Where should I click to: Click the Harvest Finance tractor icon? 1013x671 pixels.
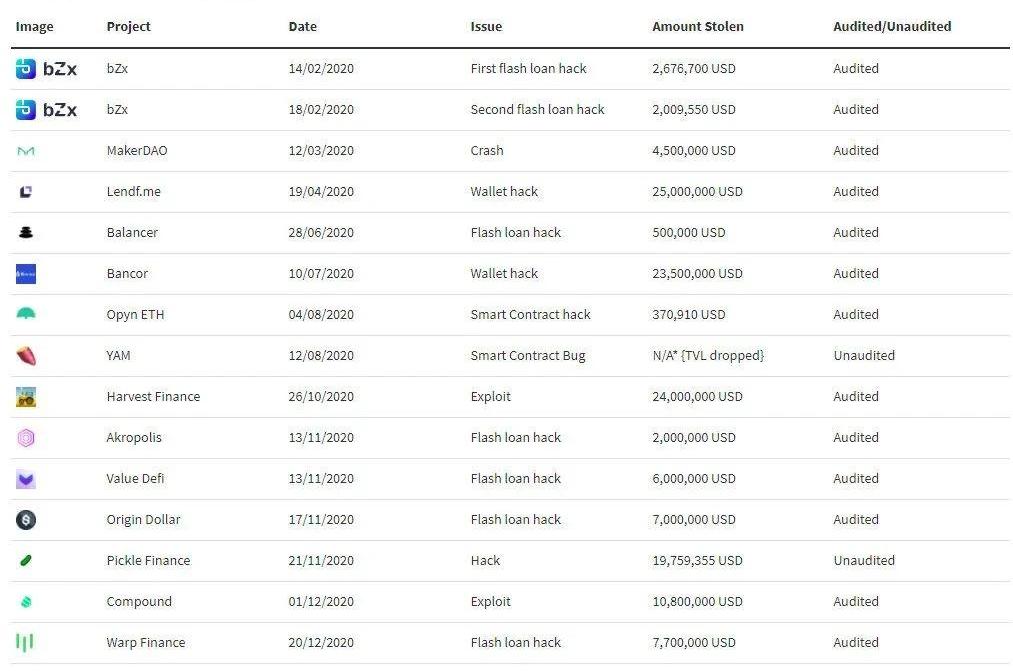click(26, 397)
